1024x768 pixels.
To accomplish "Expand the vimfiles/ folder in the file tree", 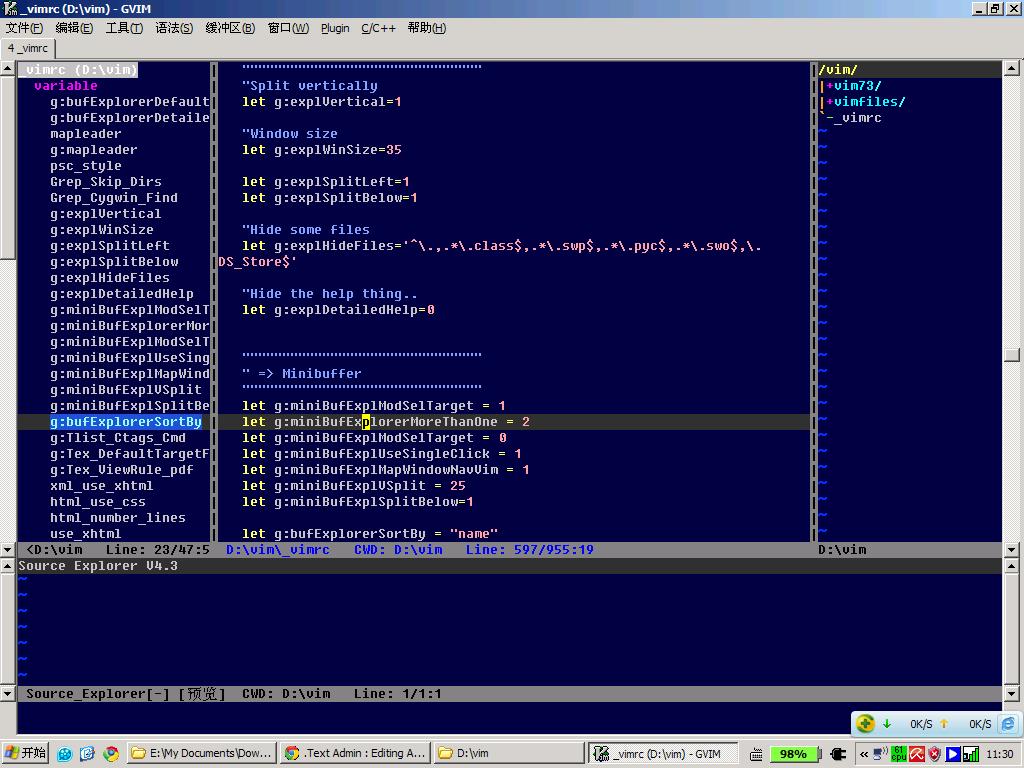I will point(865,102).
